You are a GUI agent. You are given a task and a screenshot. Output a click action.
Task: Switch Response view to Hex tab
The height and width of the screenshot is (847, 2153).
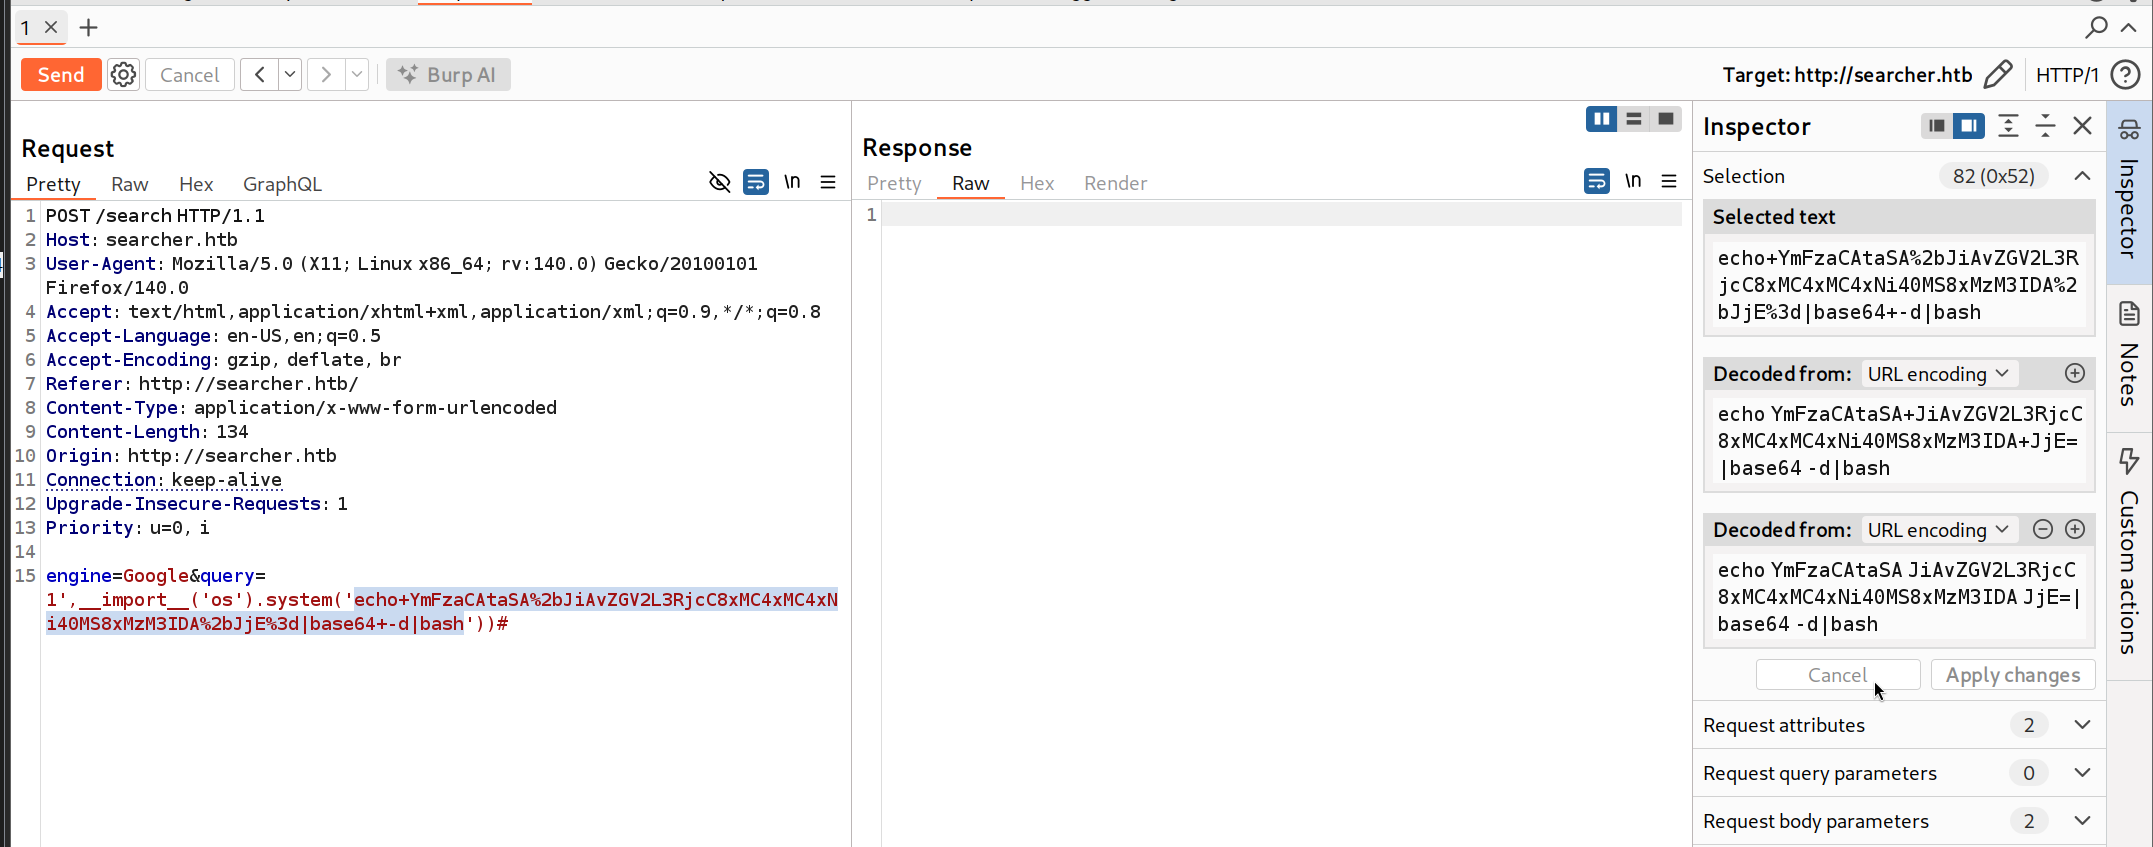point(1037,183)
